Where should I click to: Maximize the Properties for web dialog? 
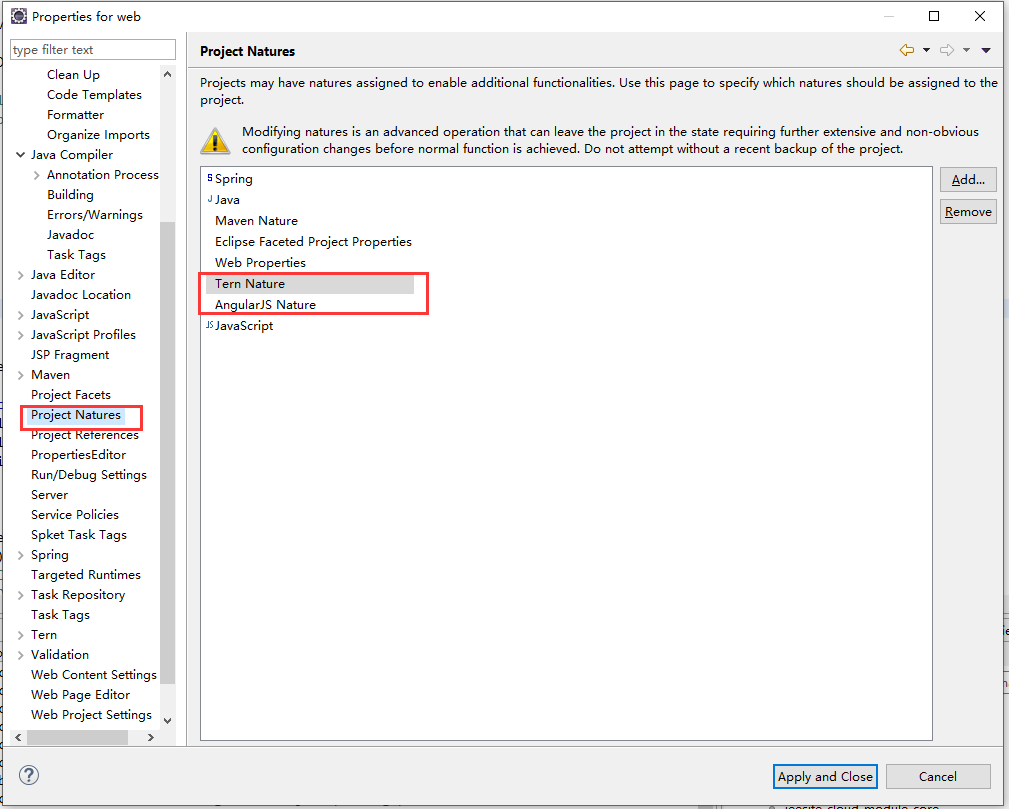point(934,16)
